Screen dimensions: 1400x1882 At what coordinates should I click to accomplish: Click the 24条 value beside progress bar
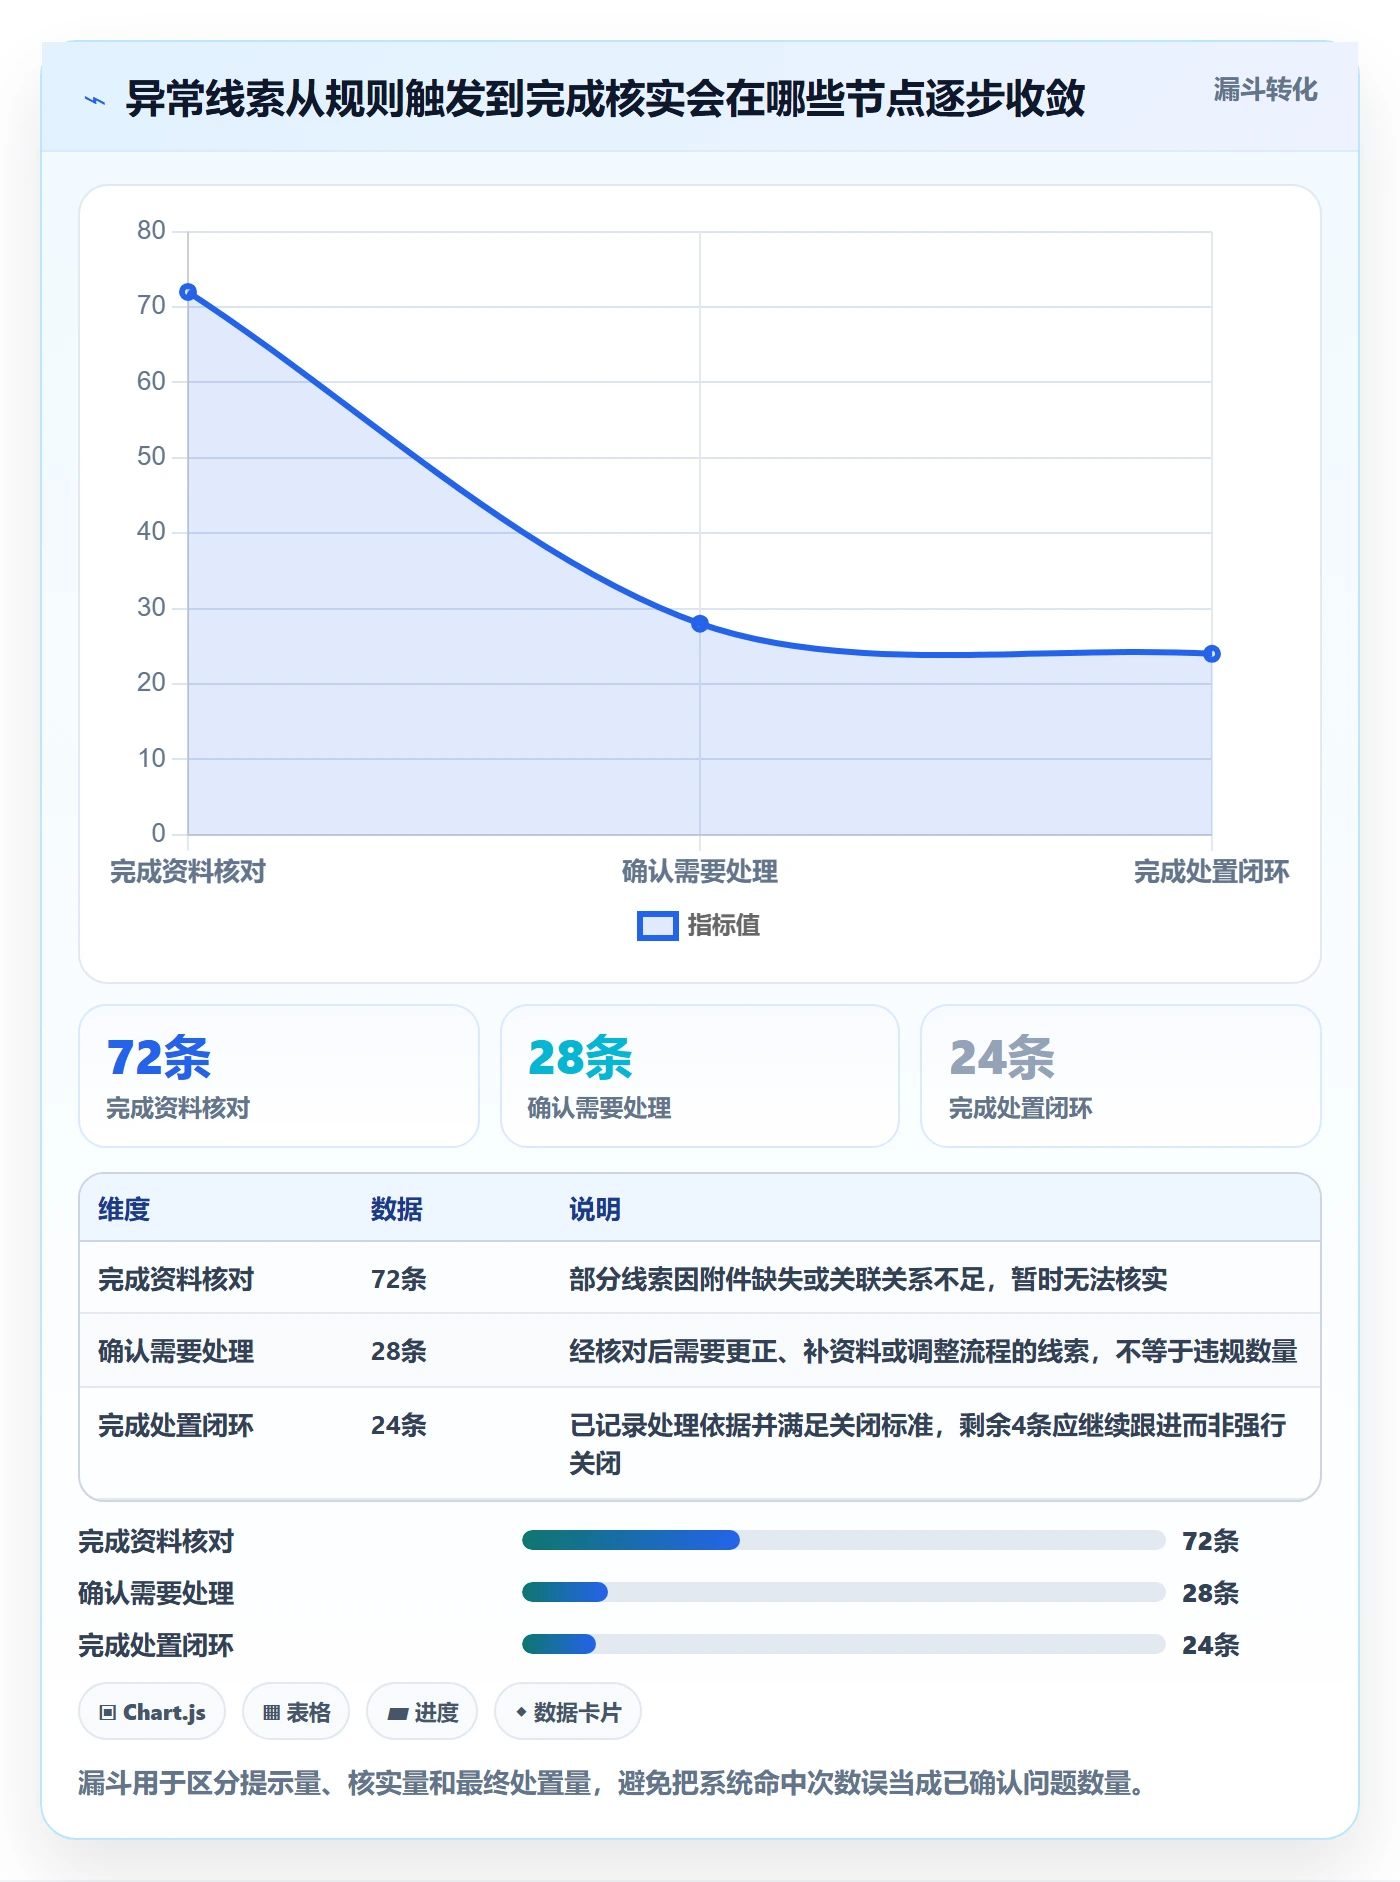1210,1645
